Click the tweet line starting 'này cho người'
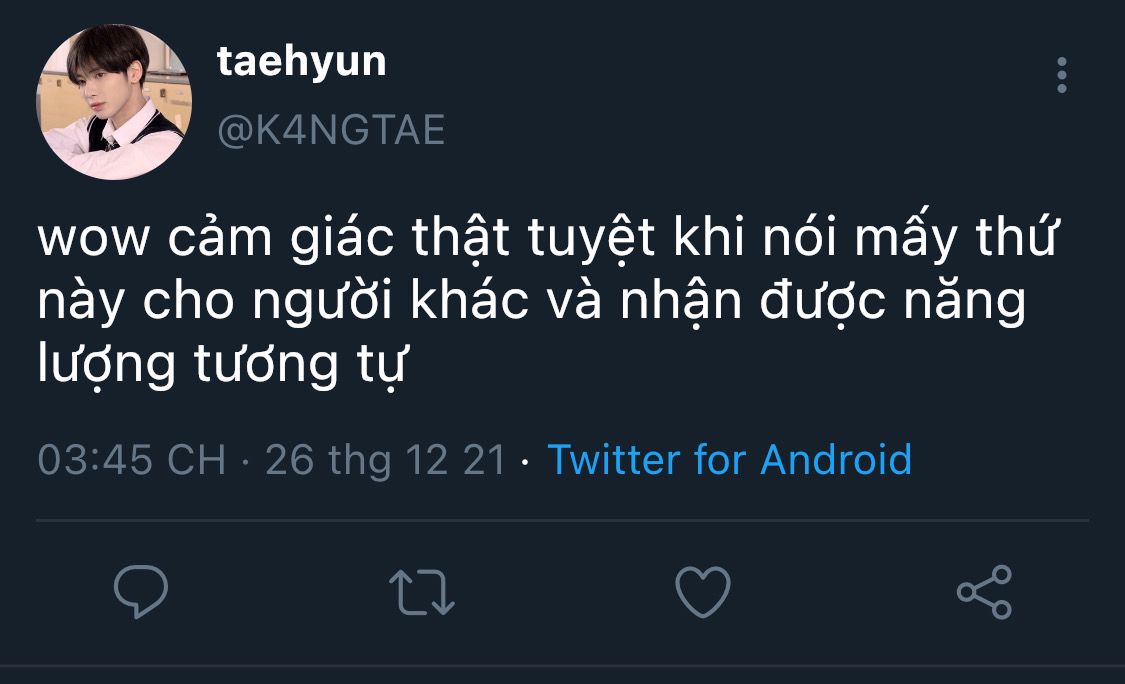Screen dimensions: 1125x684 [x=531, y=301]
